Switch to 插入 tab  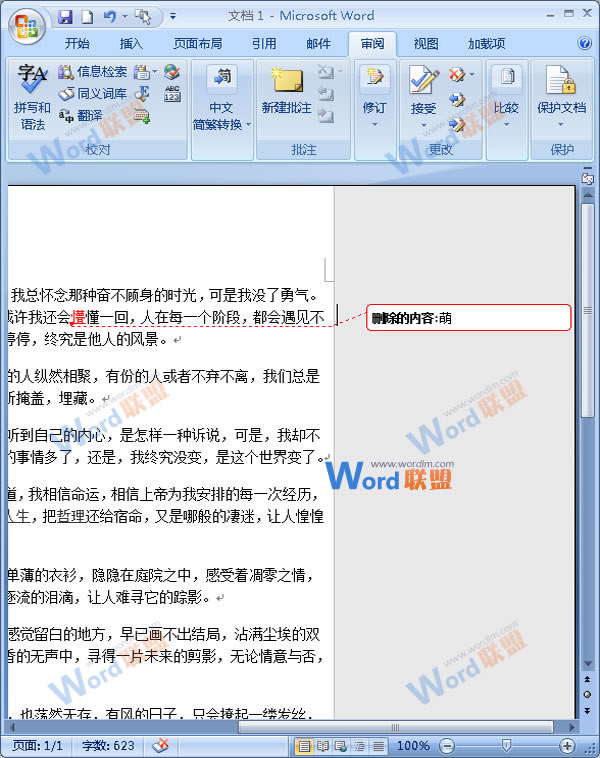point(131,44)
